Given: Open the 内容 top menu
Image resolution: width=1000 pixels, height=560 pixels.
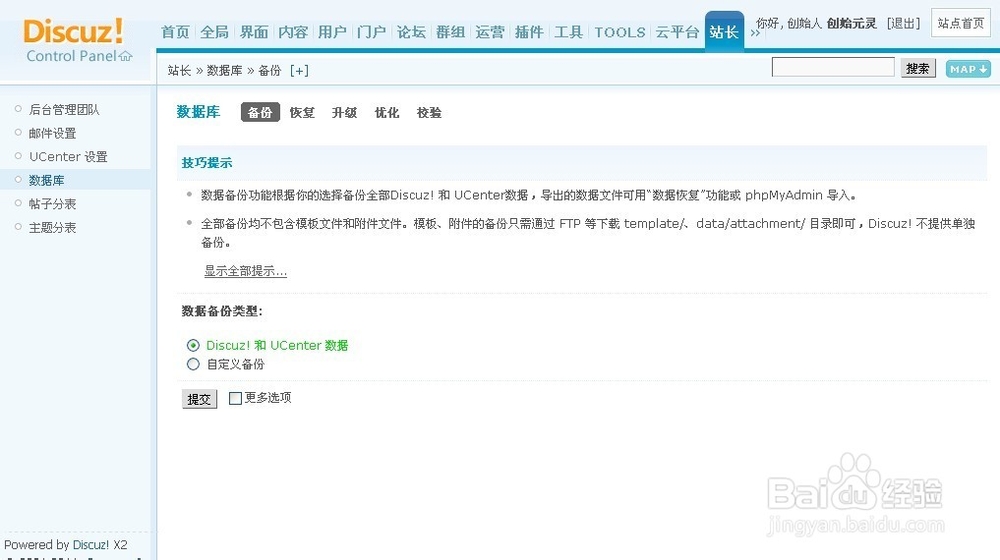Looking at the screenshot, I should pos(293,32).
